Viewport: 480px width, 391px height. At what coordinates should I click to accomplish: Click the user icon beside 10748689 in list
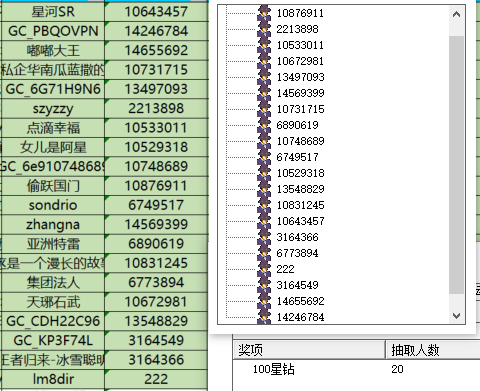[x=264, y=141]
